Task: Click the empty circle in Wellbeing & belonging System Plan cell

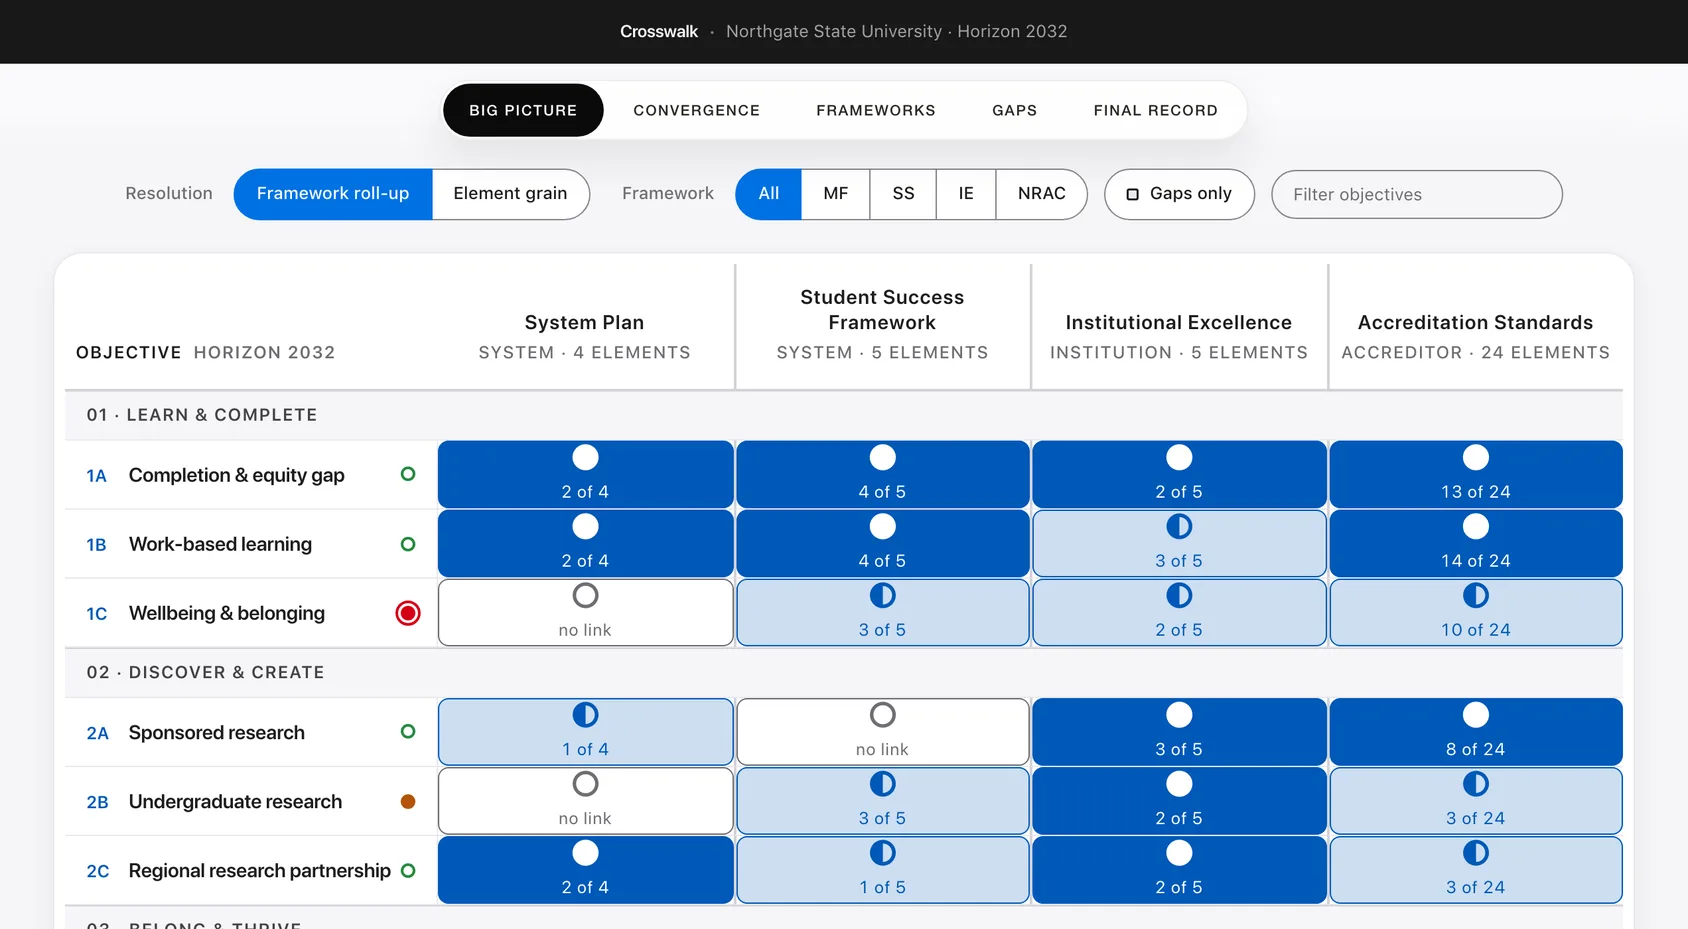Action: (x=585, y=596)
